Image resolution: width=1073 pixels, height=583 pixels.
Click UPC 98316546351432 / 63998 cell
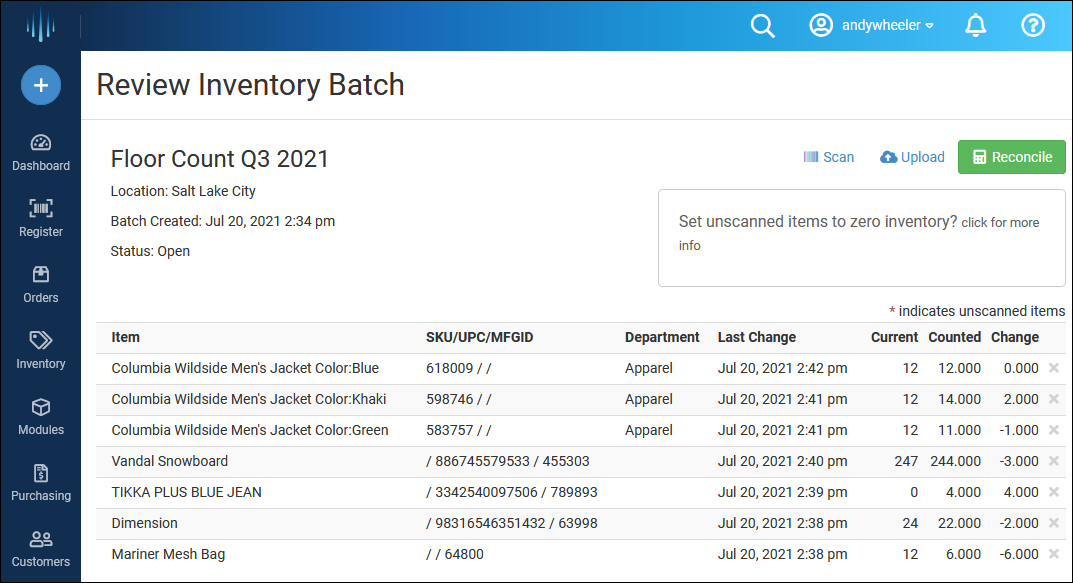pos(512,523)
